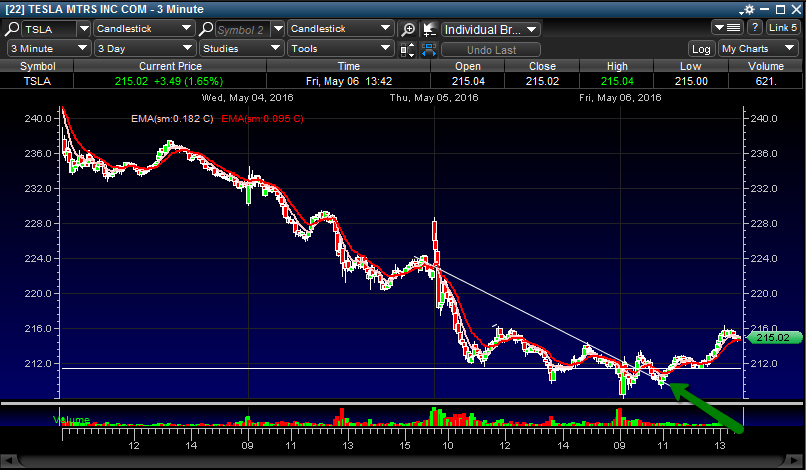Click the Open value 215.04
The height and width of the screenshot is (470, 806).
coord(468,81)
